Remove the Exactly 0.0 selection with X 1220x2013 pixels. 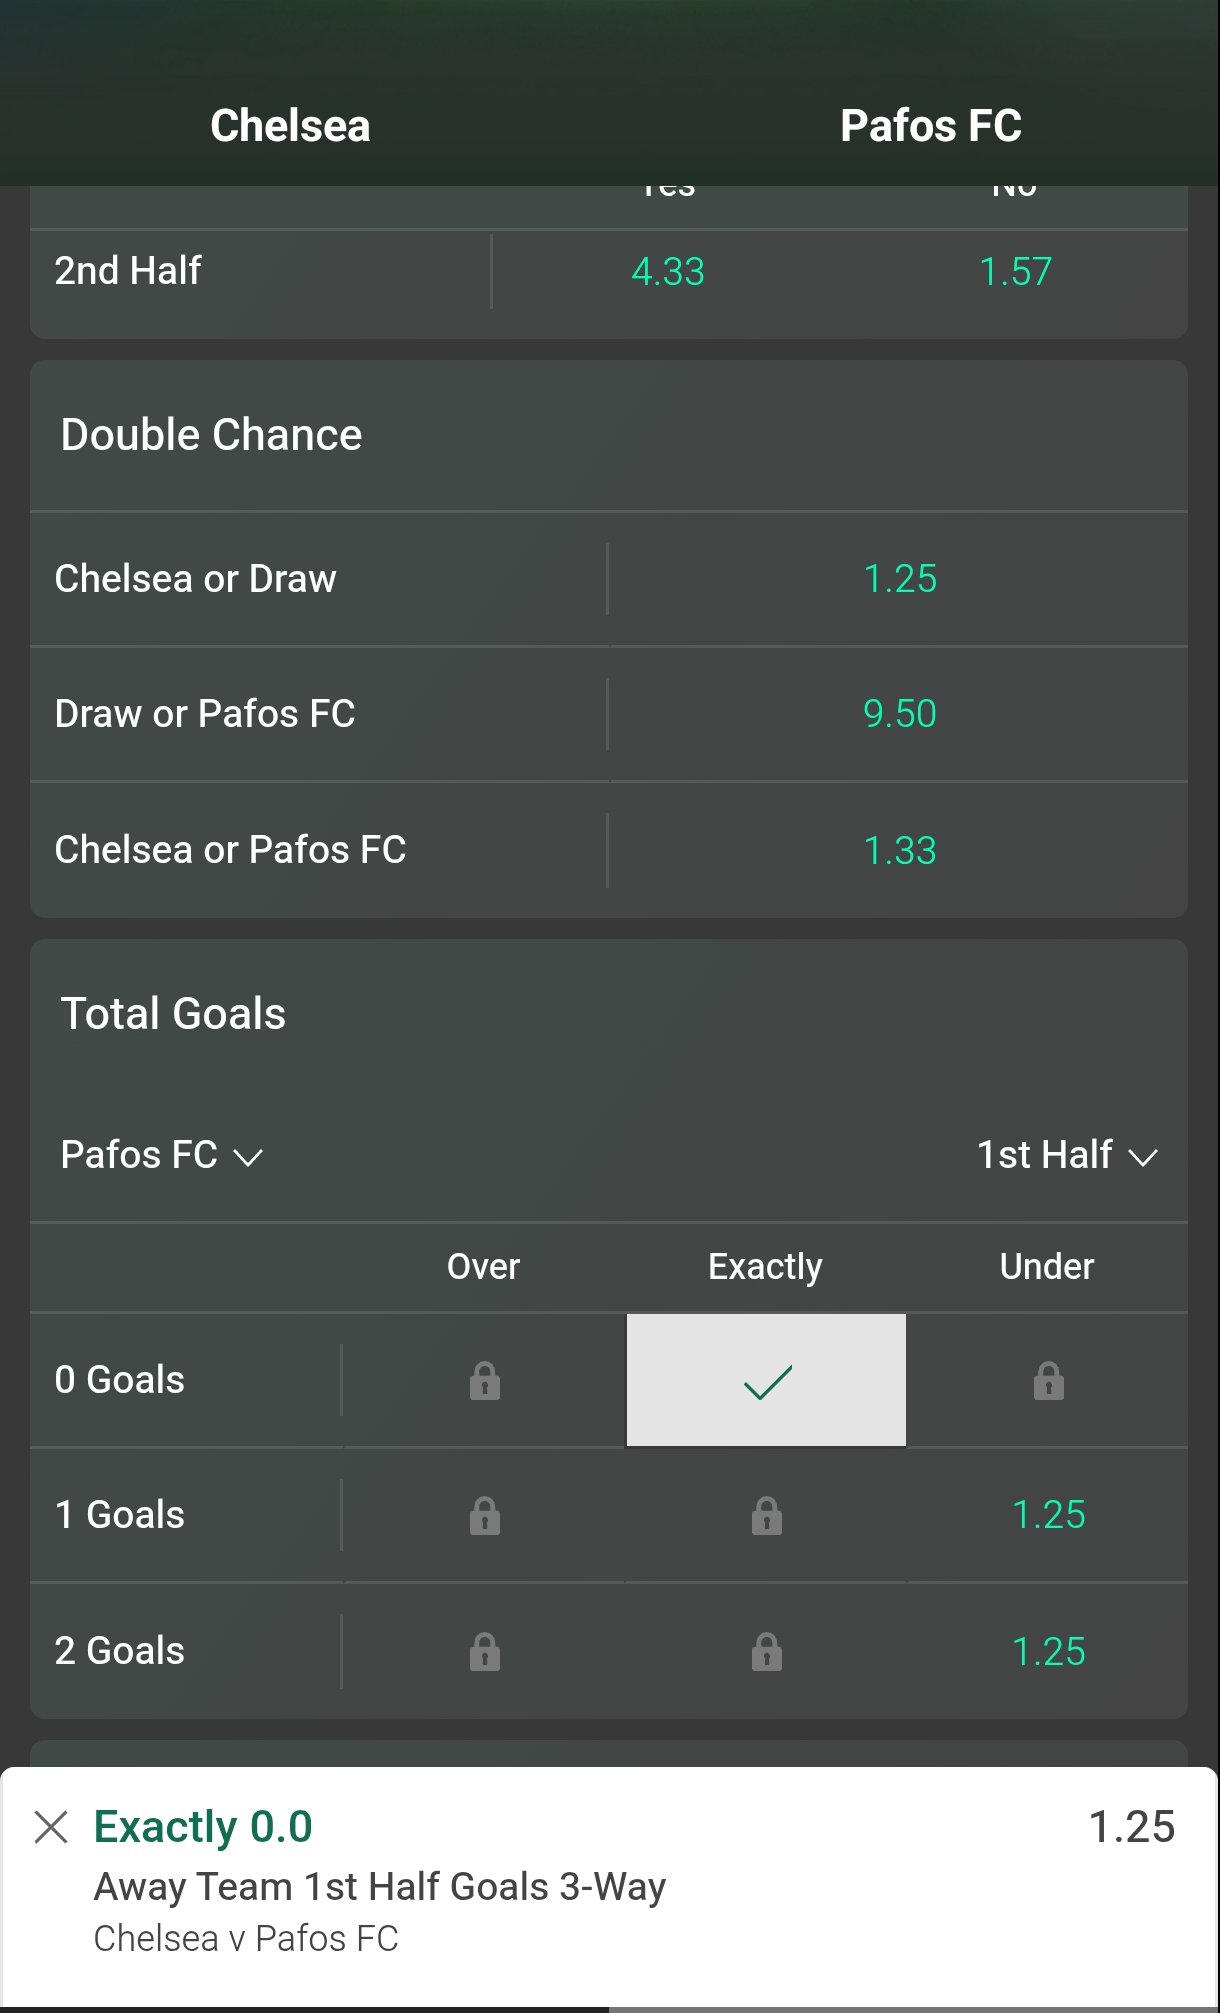click(51, 1826)
